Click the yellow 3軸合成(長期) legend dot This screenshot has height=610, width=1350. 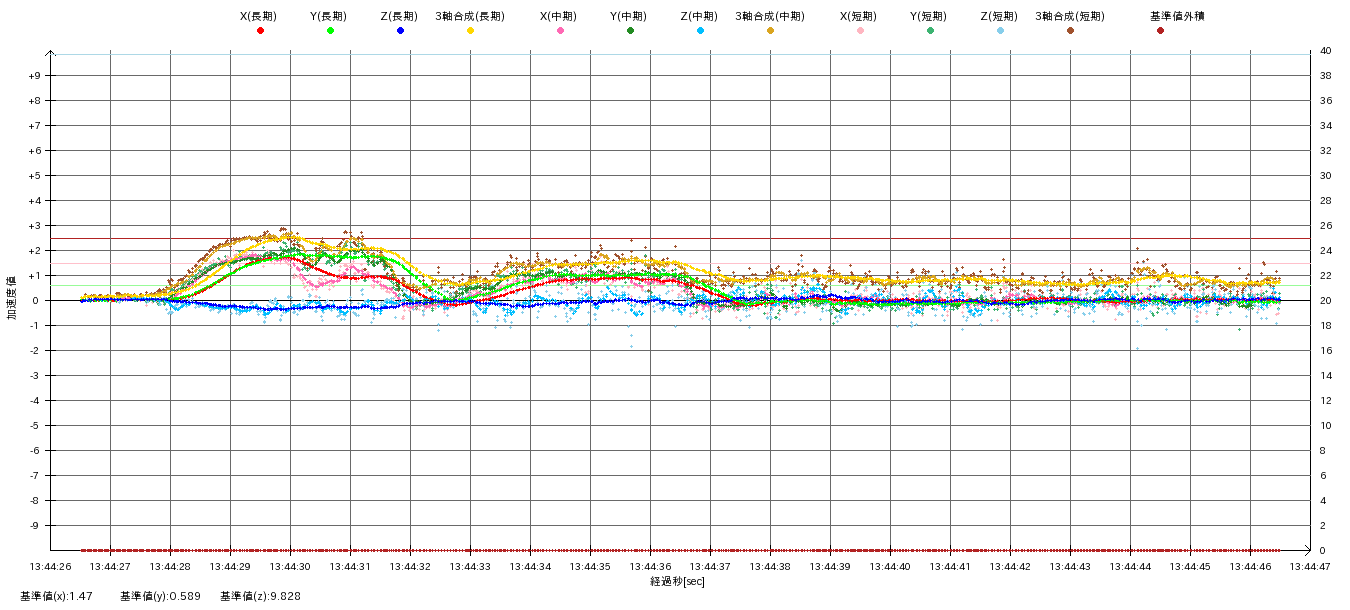[x=470, y=31]
